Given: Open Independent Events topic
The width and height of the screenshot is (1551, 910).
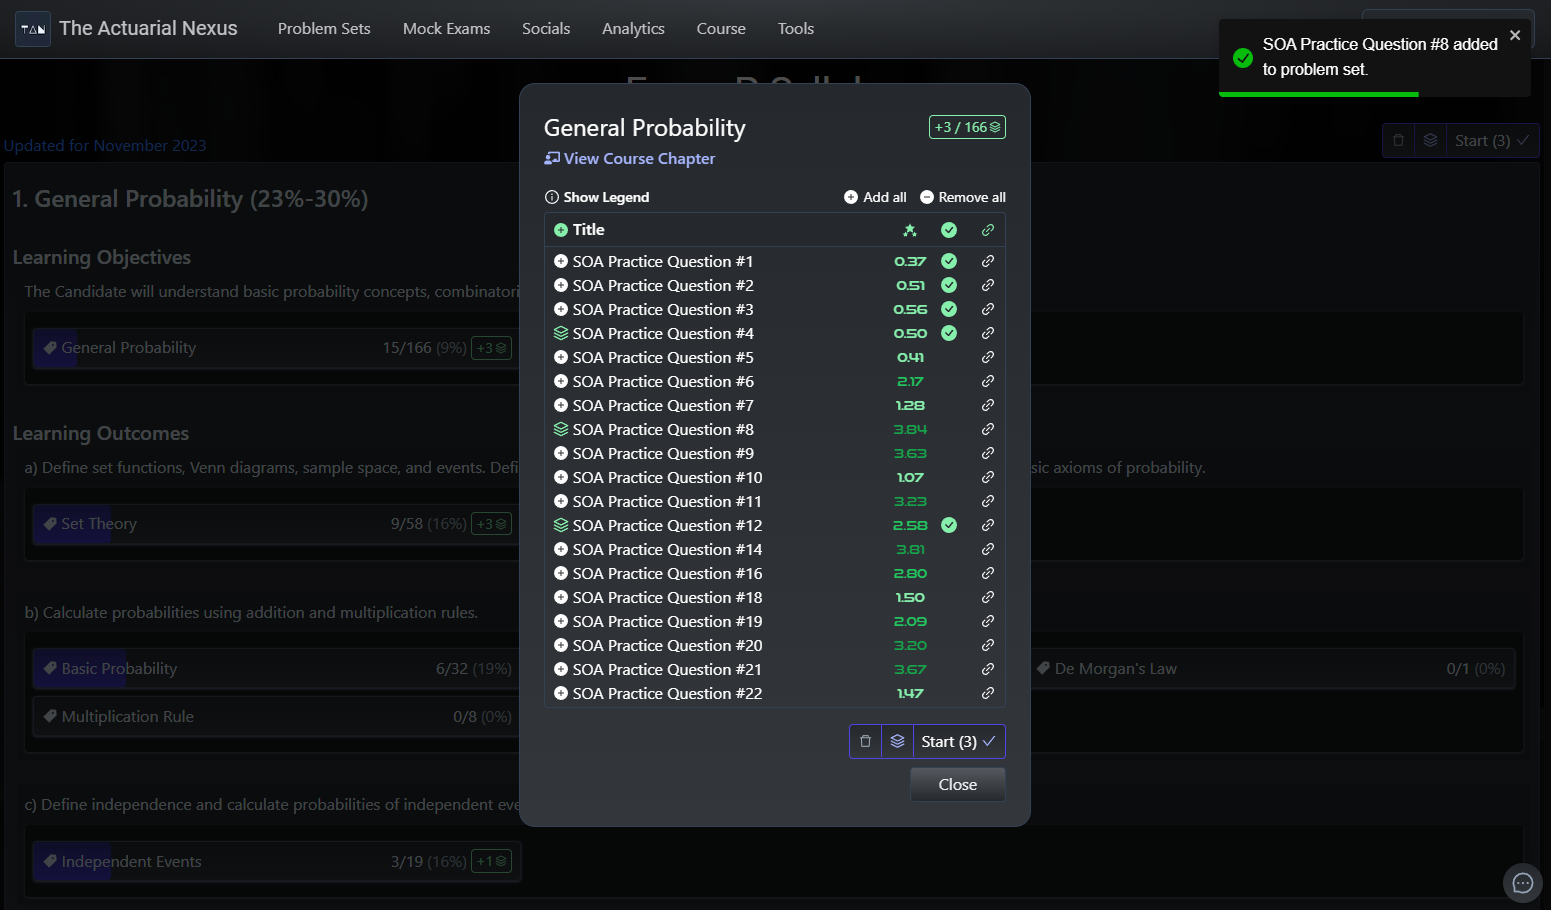Looking at the screenshot, I should pyautogui.click(x=275, y=862).
